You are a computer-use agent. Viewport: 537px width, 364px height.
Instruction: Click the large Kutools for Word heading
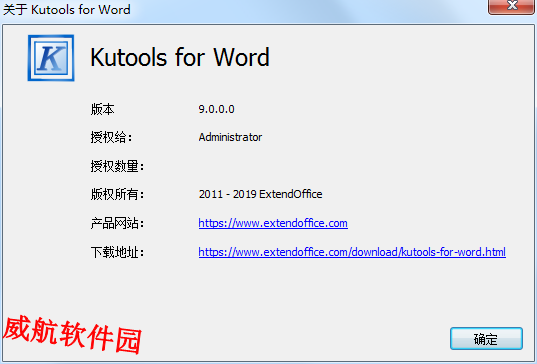[180, 57]
